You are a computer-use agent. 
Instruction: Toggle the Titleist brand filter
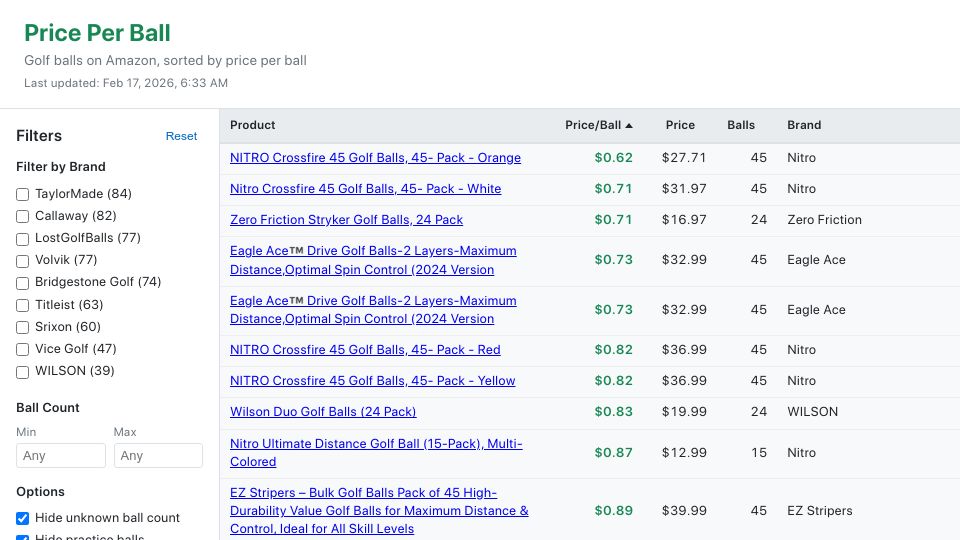[x=23, y=305]
